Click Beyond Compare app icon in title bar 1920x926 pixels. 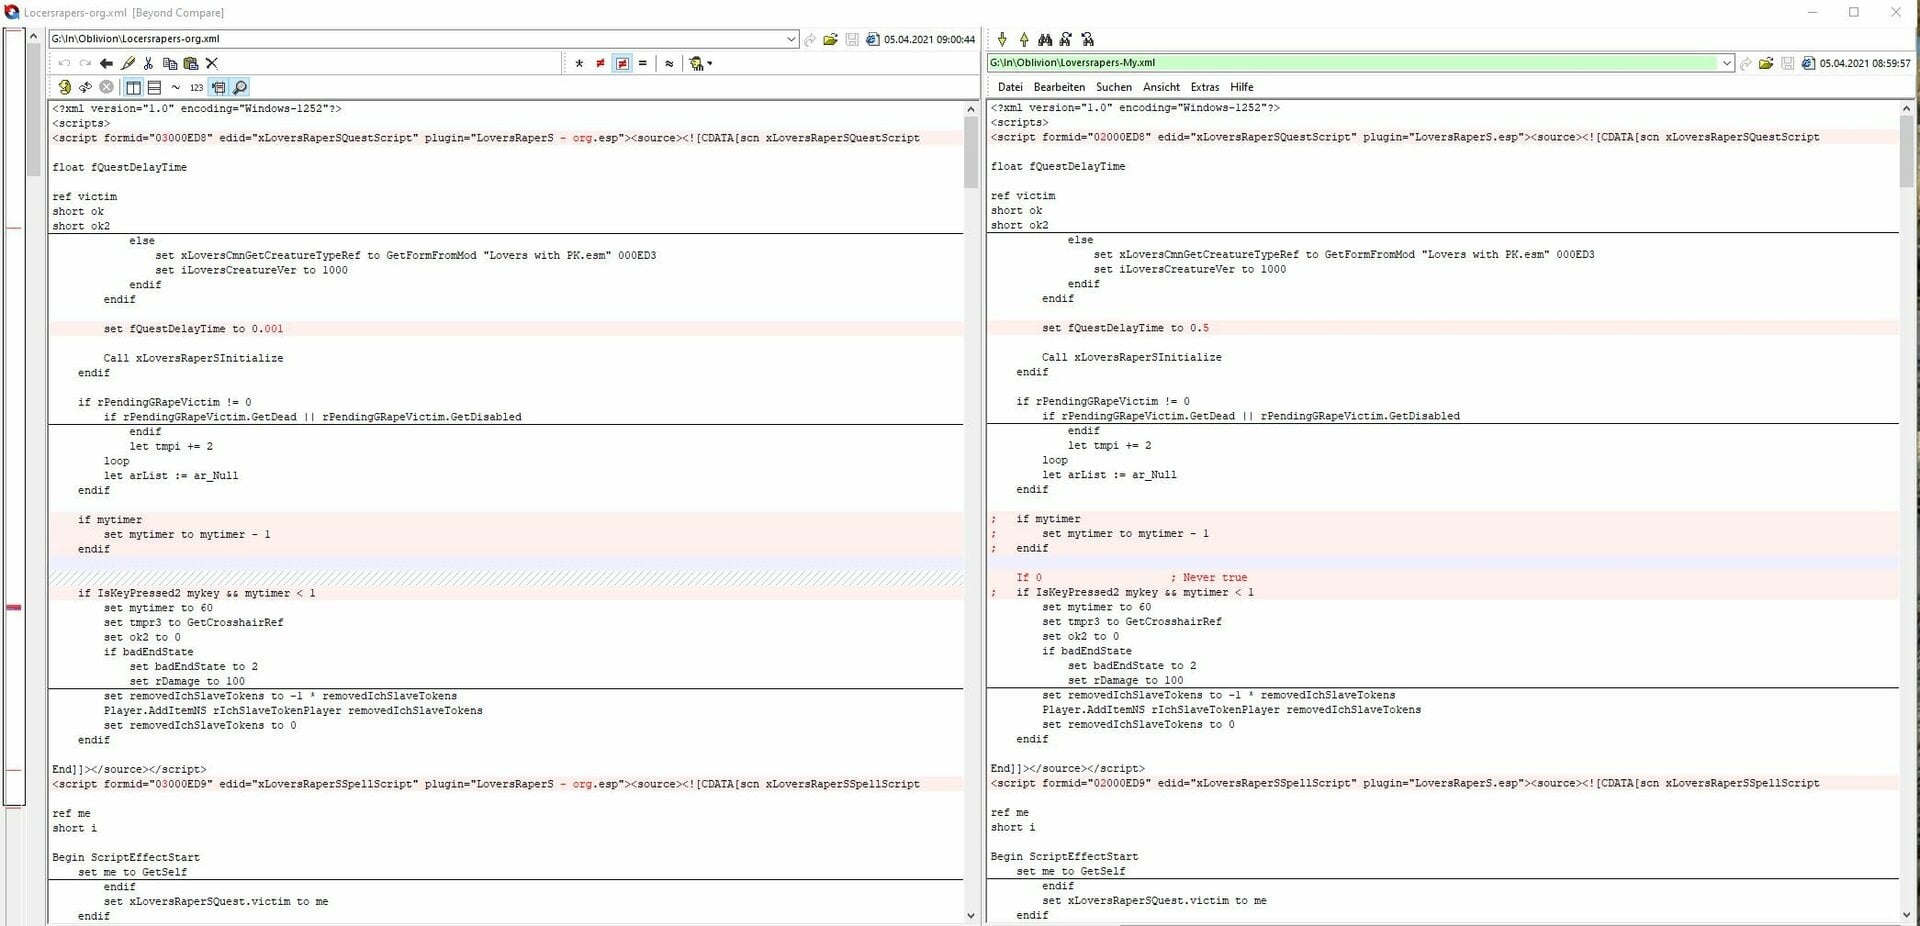[12, 12]
